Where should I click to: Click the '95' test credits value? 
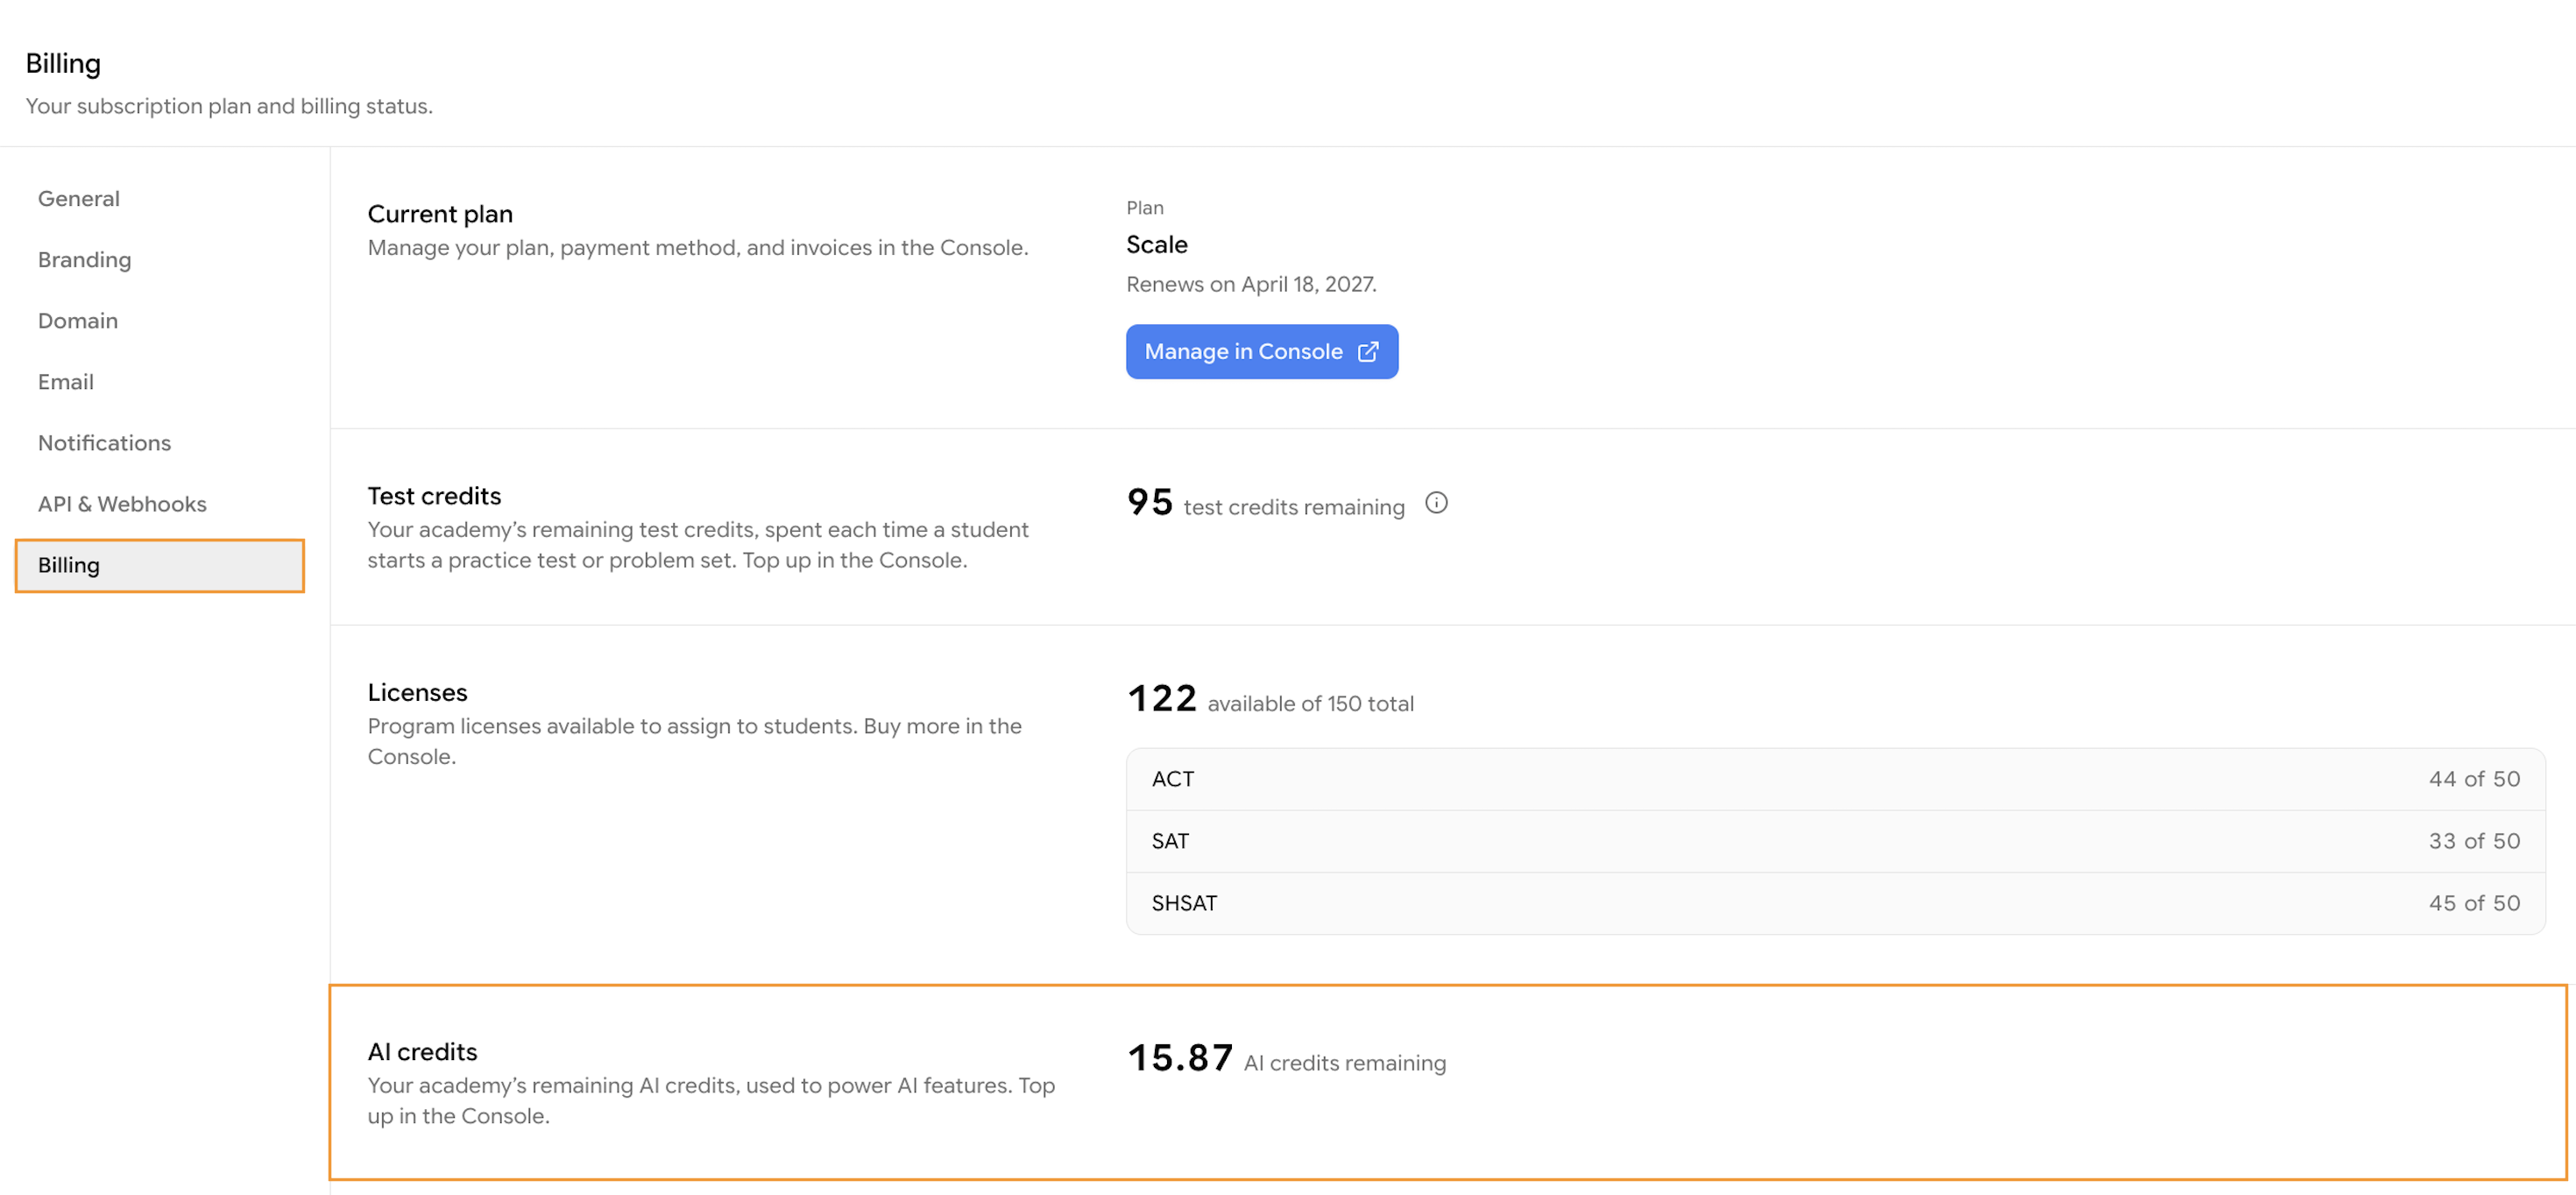pos(1149,502)
